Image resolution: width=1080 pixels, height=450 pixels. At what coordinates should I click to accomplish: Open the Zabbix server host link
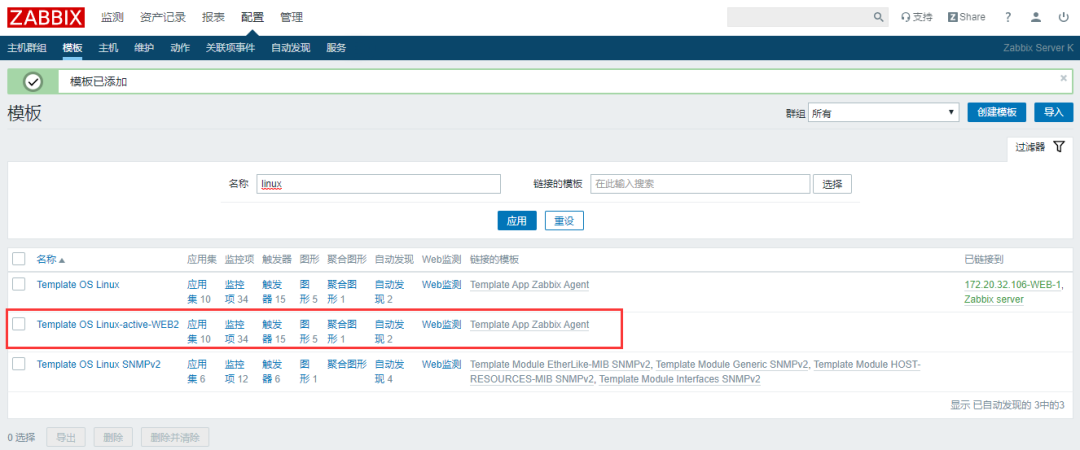995,299
